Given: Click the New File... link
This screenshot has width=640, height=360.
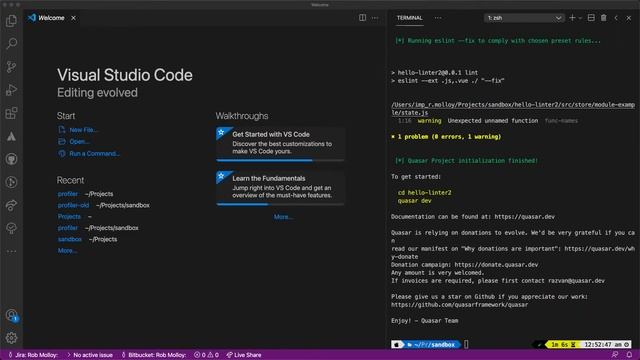Looking at the screenshot, I should coord(84,130).
